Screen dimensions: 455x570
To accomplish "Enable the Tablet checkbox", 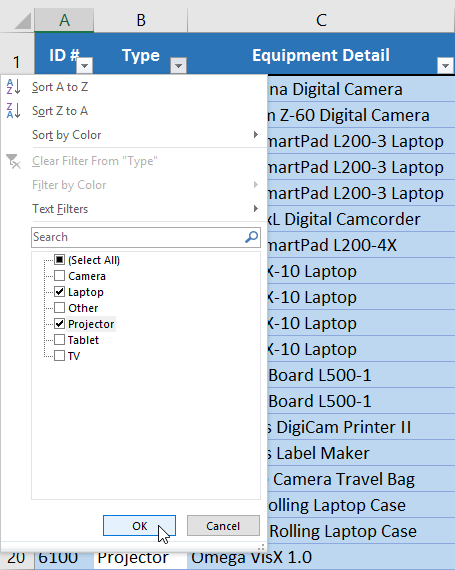I will [59, 340].
